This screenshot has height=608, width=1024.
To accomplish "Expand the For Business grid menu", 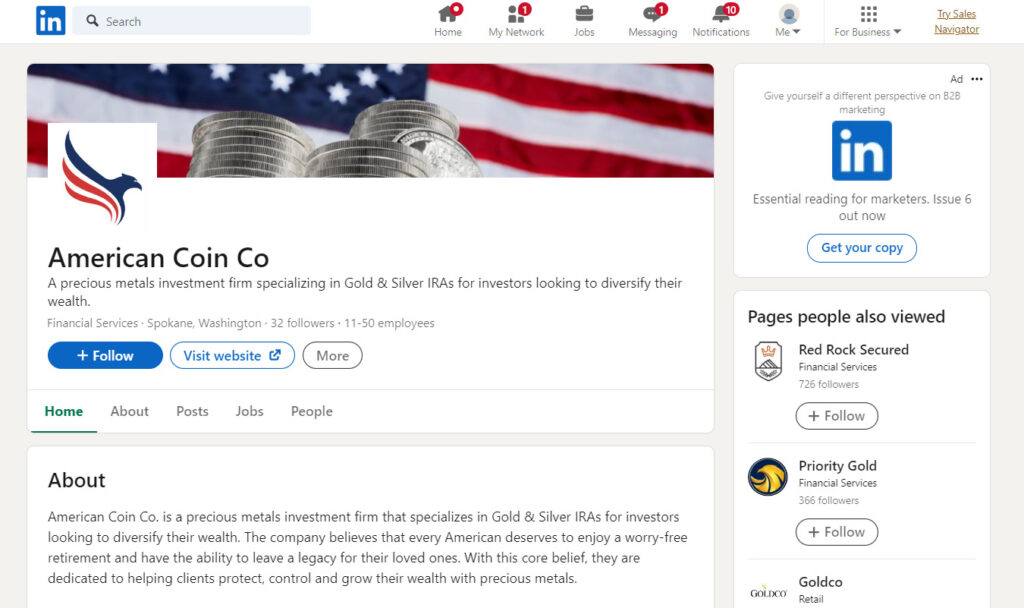I will point(867,21).
